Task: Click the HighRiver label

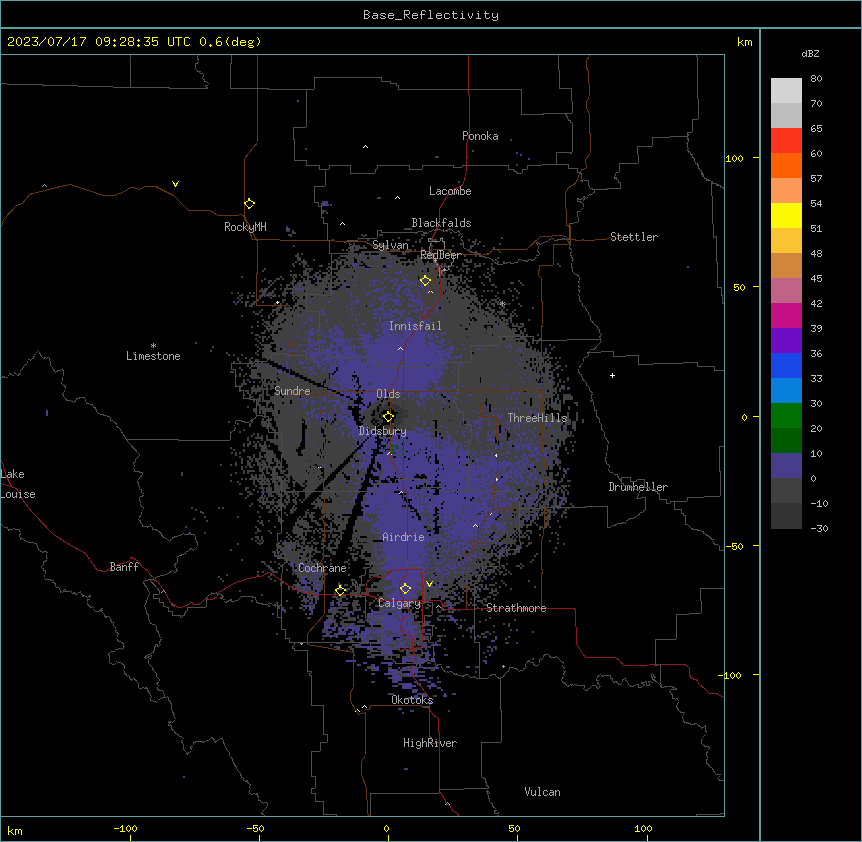Action: tap(430, 743)
